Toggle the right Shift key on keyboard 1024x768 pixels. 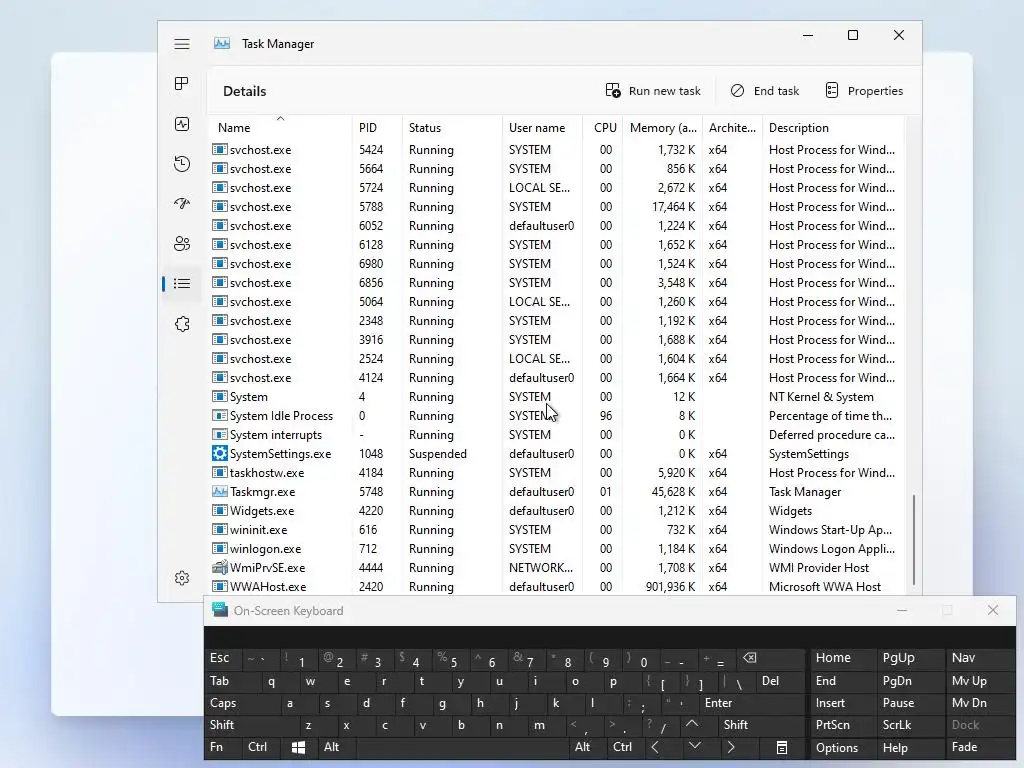[761, 725]
